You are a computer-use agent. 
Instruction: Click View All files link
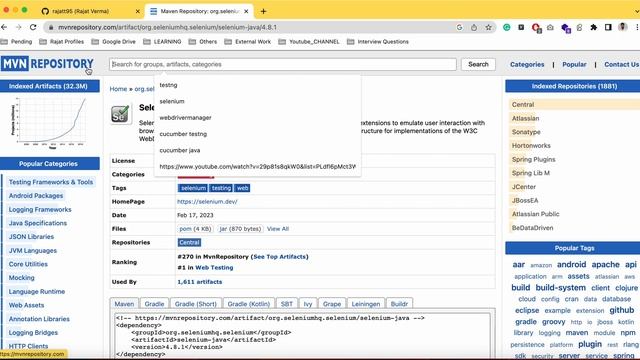[278, 229]
